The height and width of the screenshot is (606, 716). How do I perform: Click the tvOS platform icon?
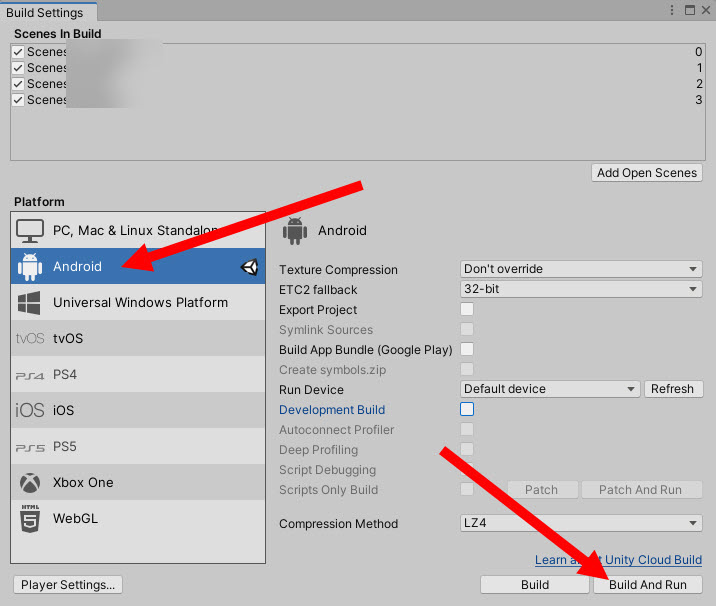[30, 338]
